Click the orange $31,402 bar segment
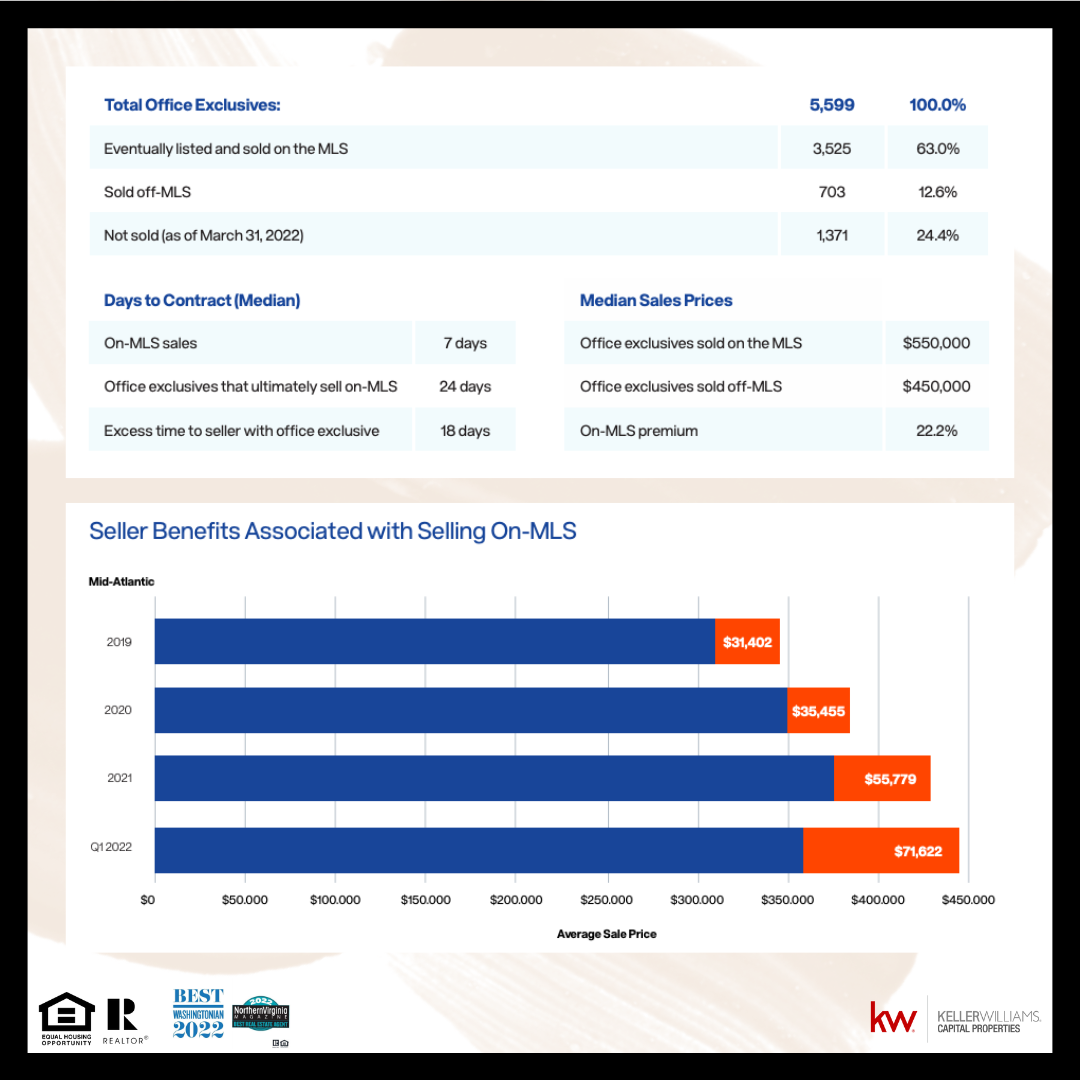 (x=747, y=641)
